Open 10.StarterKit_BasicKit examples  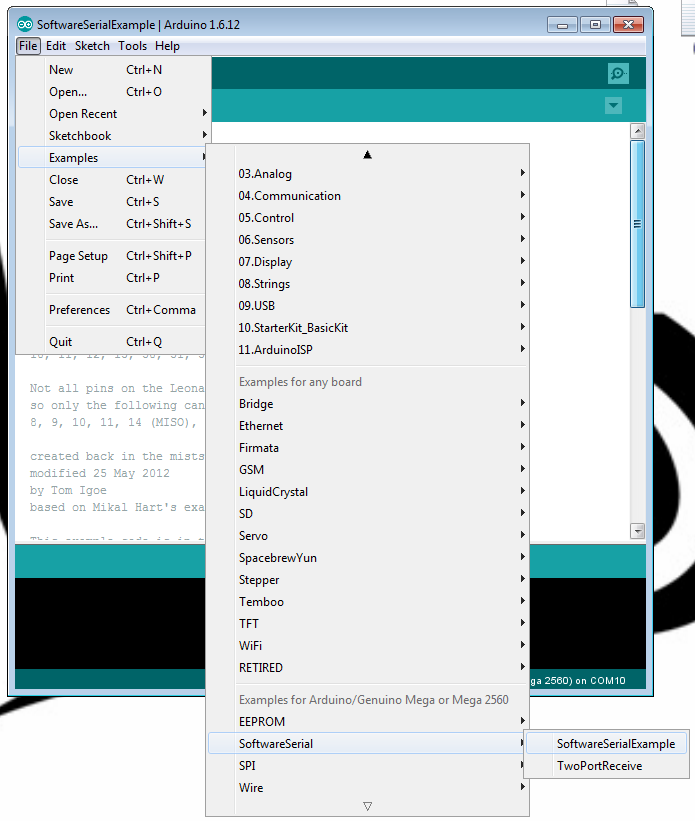click(x=368, y=328)
